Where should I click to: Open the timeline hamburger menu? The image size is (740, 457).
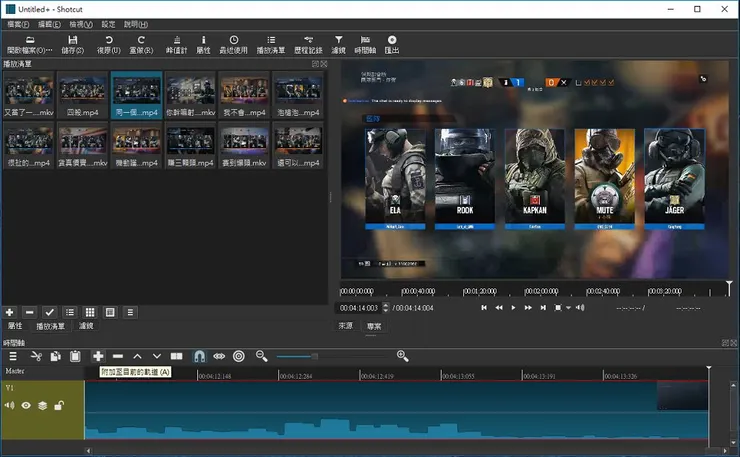[x=13, y=356]
